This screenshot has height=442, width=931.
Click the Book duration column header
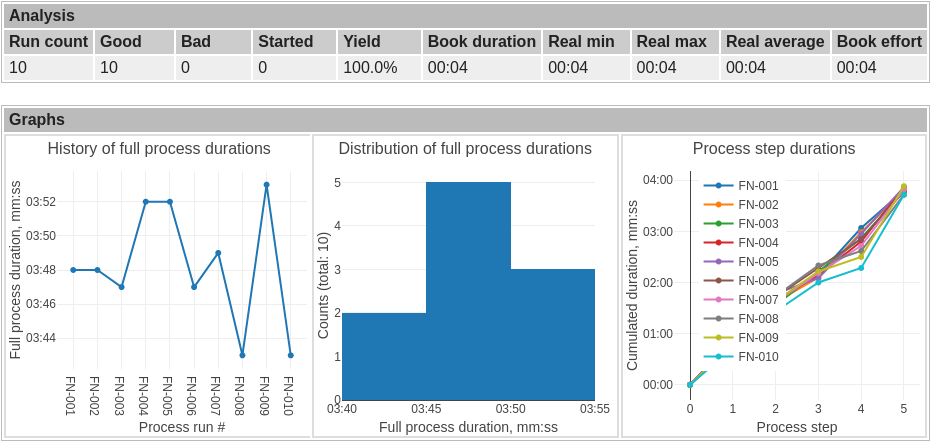(x=482, y=42)
